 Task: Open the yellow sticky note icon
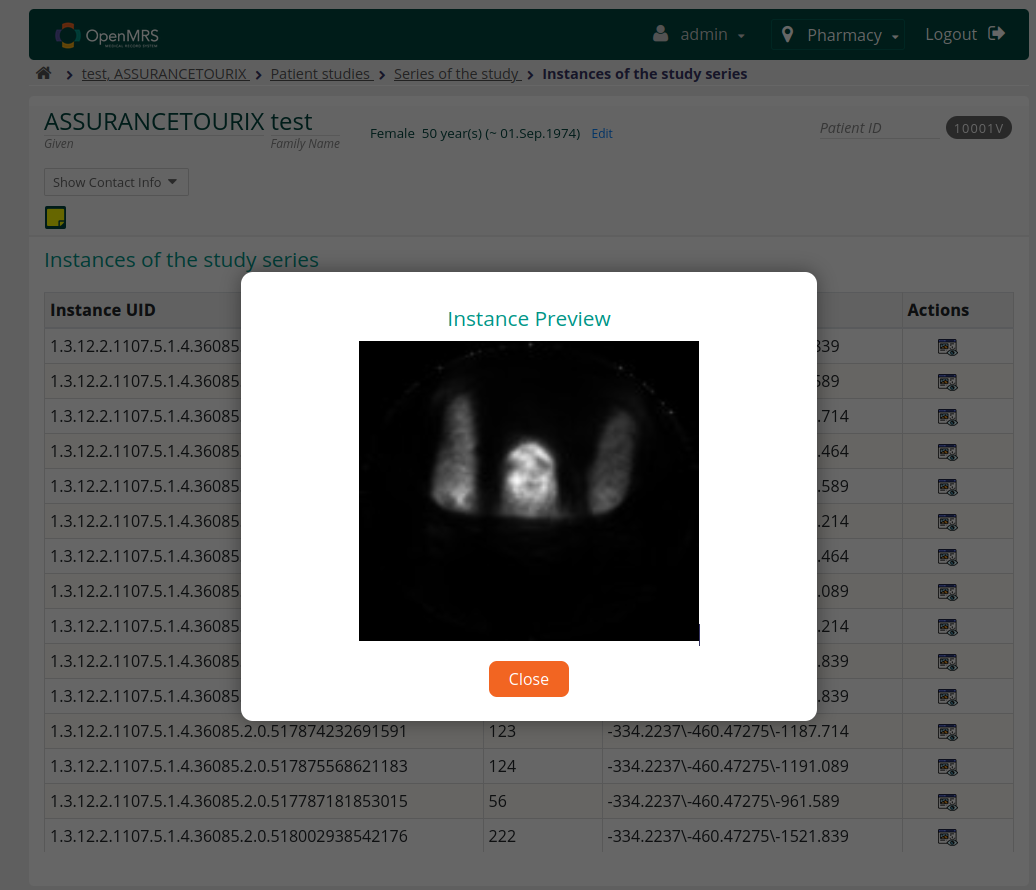tap(56, 217)
